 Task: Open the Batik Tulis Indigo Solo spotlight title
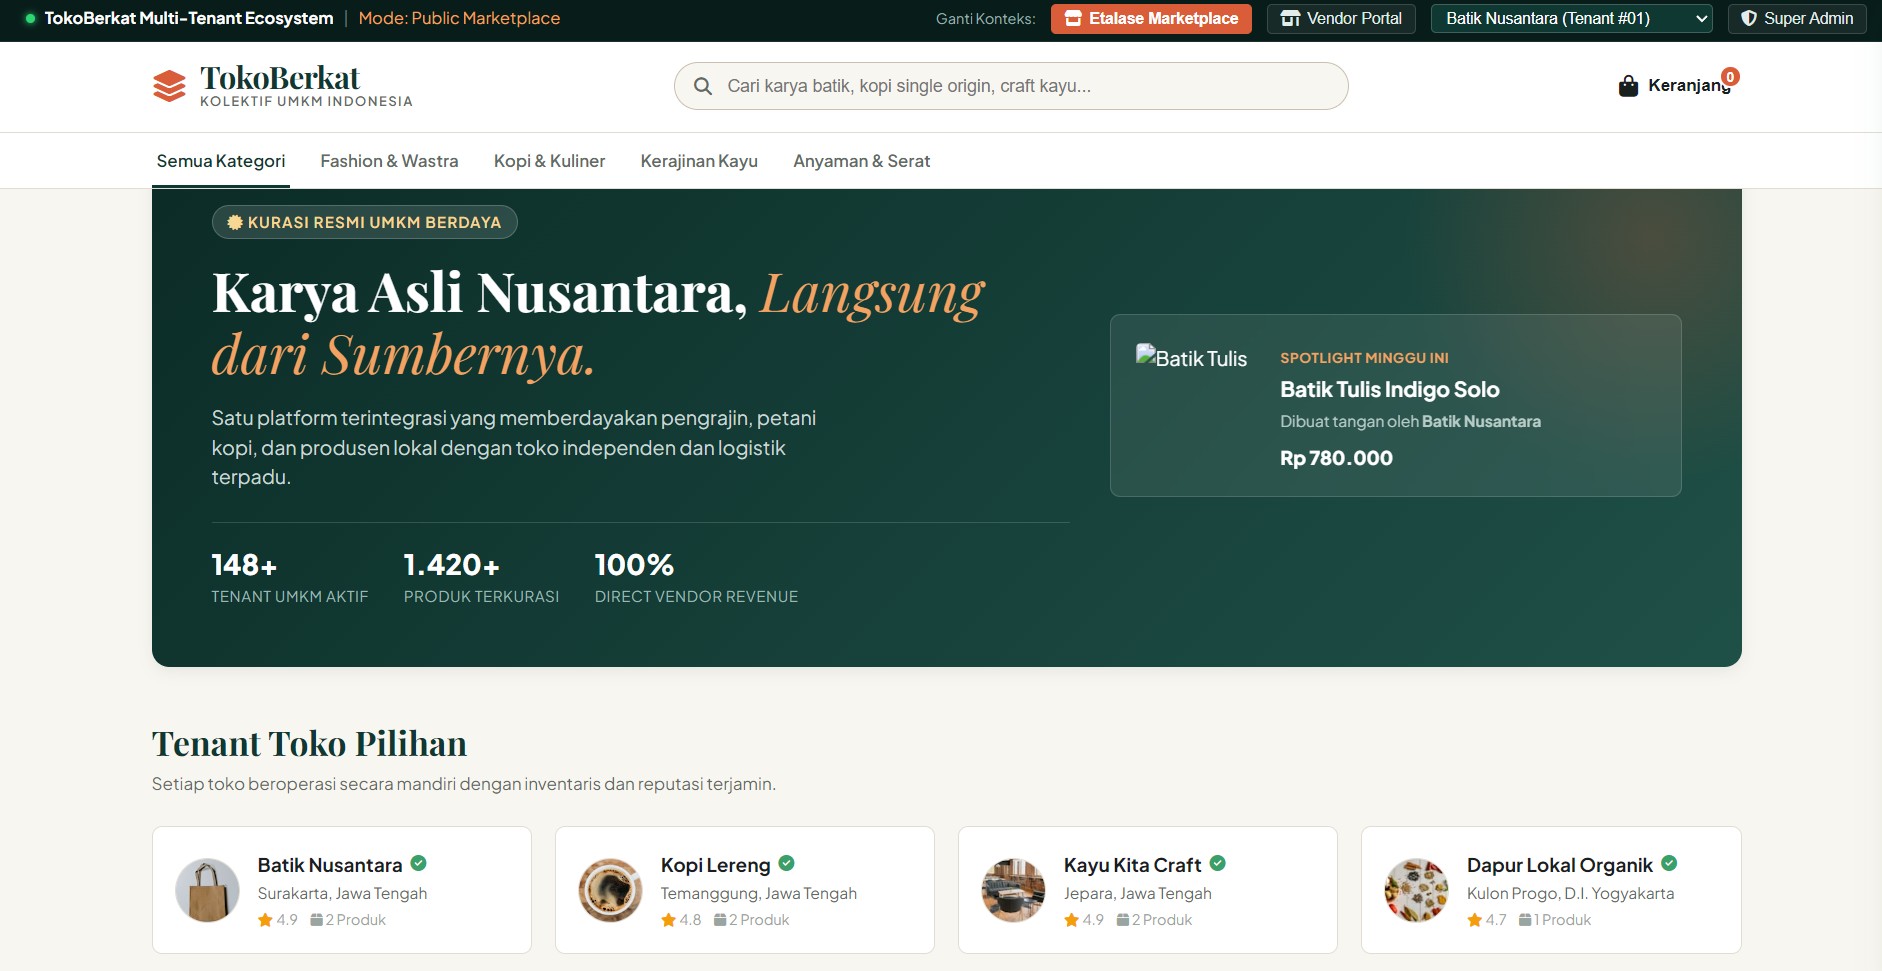click(1389, 389)
